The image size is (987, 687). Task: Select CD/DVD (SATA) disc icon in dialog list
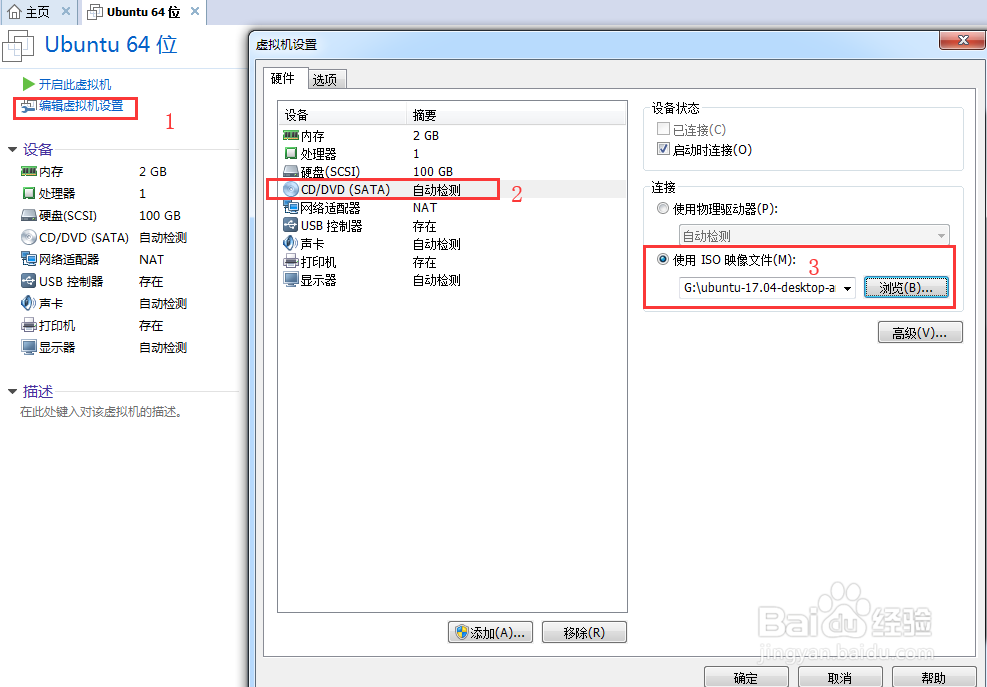[291, 190]
